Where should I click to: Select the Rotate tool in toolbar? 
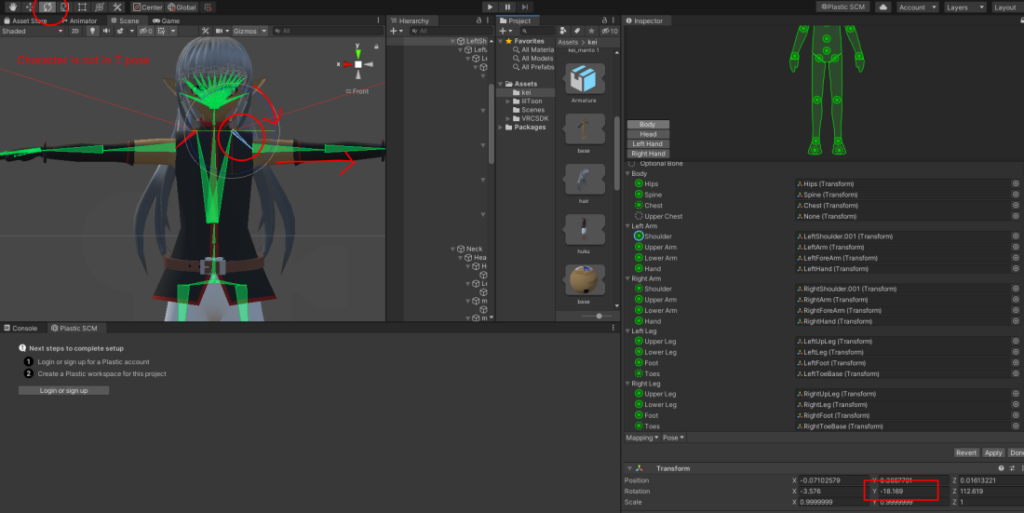[47, 7]
